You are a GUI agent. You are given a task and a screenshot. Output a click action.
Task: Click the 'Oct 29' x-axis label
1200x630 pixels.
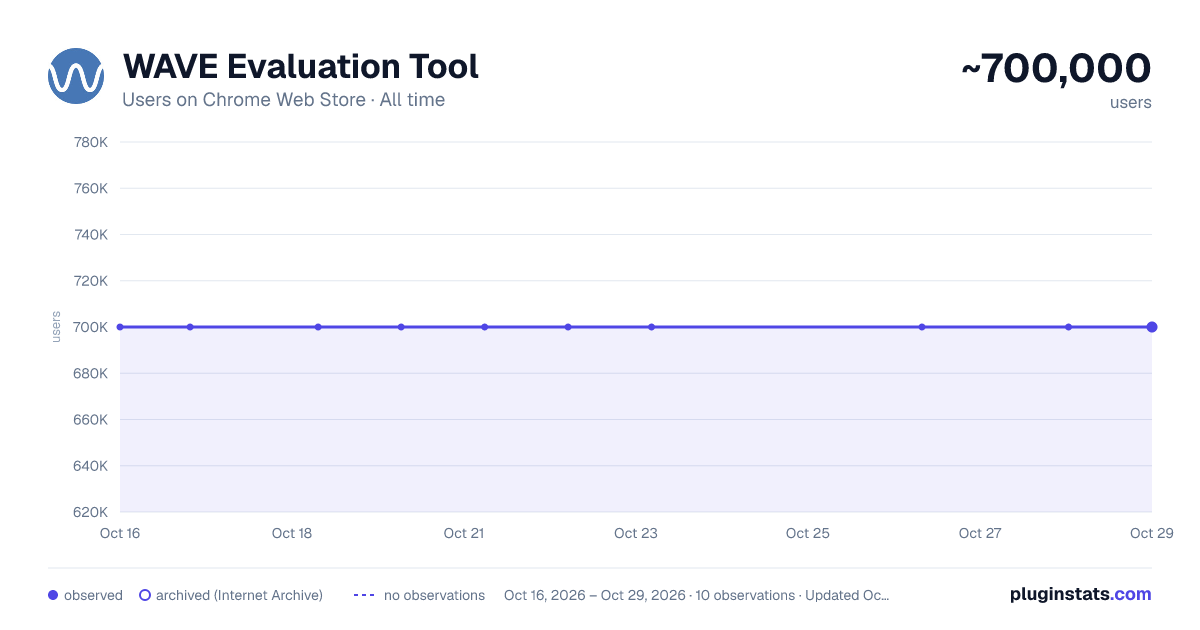pos(1151,533)
